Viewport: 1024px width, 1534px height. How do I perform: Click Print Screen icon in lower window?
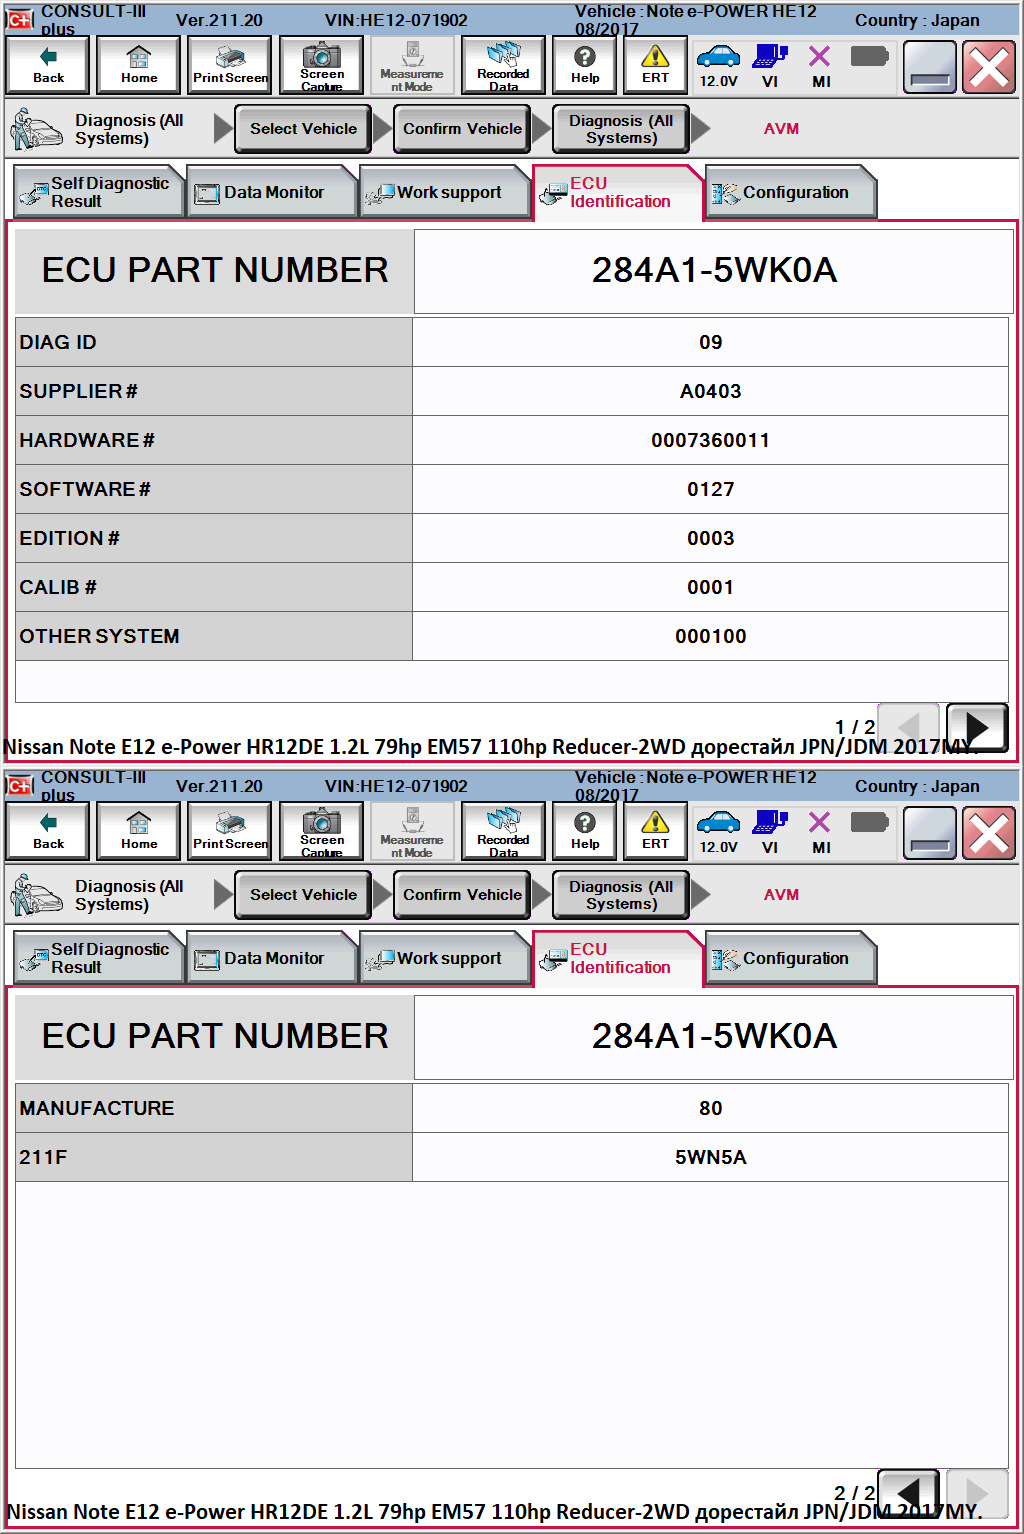pyautogui.click(x=230, y=831)
